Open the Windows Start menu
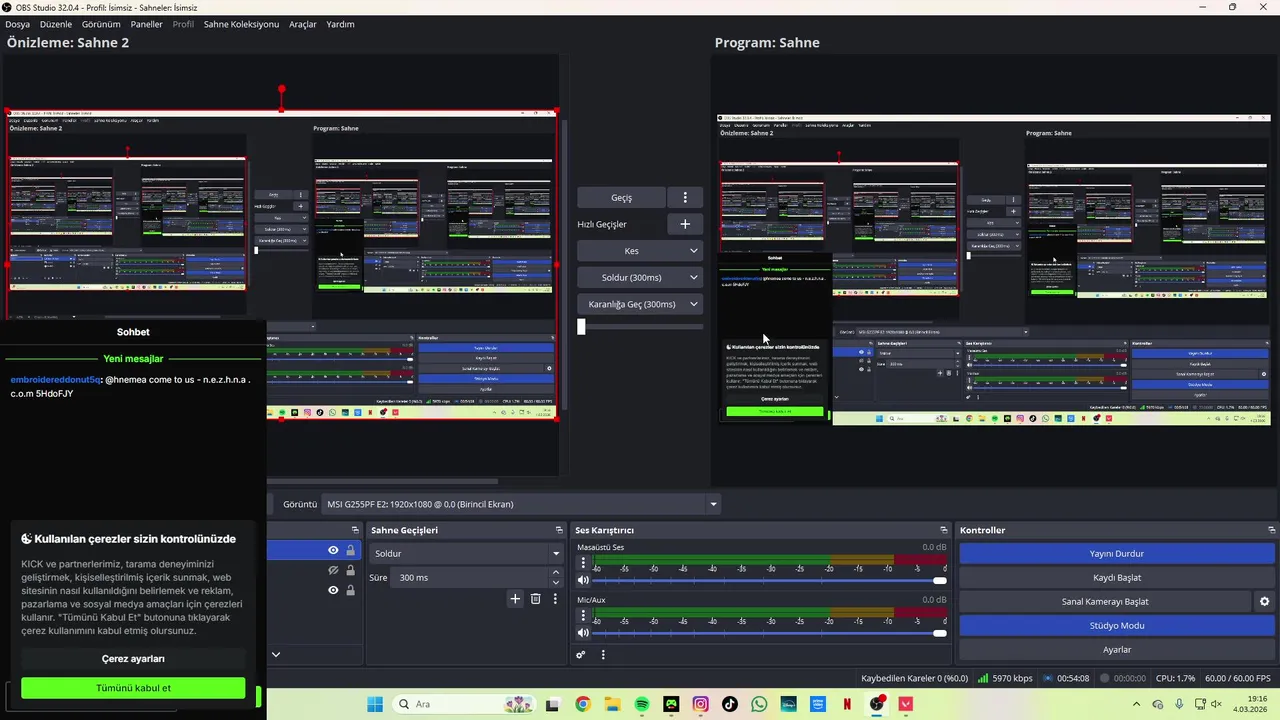 coord(375,704)
